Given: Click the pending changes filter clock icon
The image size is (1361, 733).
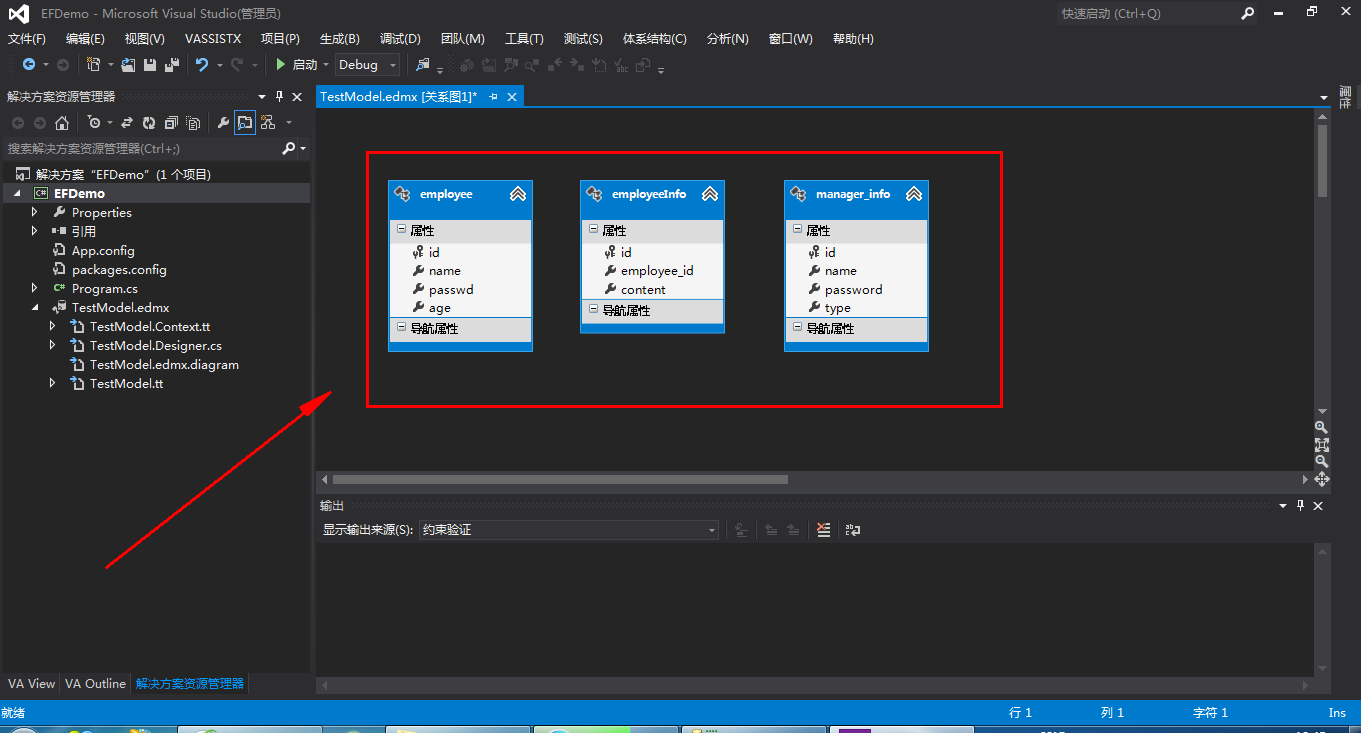Looking at the screenshot, I should (x=94, y=123).
